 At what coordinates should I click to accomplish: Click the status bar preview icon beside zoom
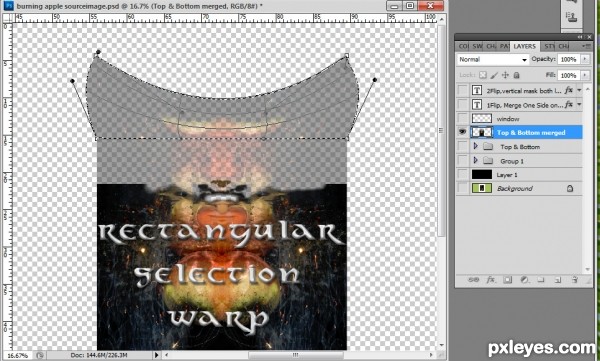click(40, 355)
